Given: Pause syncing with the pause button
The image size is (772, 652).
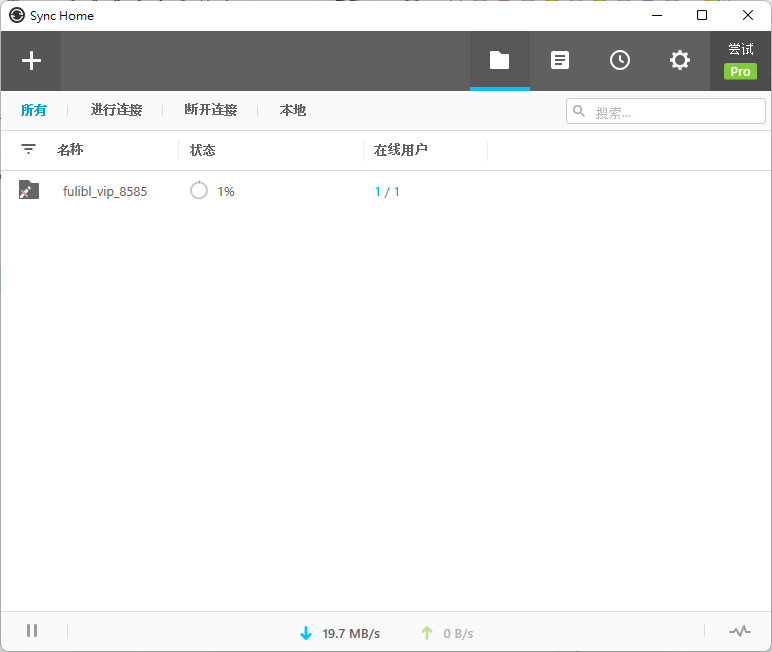Looking at the screenshot, I should click(x=32, y=631).
